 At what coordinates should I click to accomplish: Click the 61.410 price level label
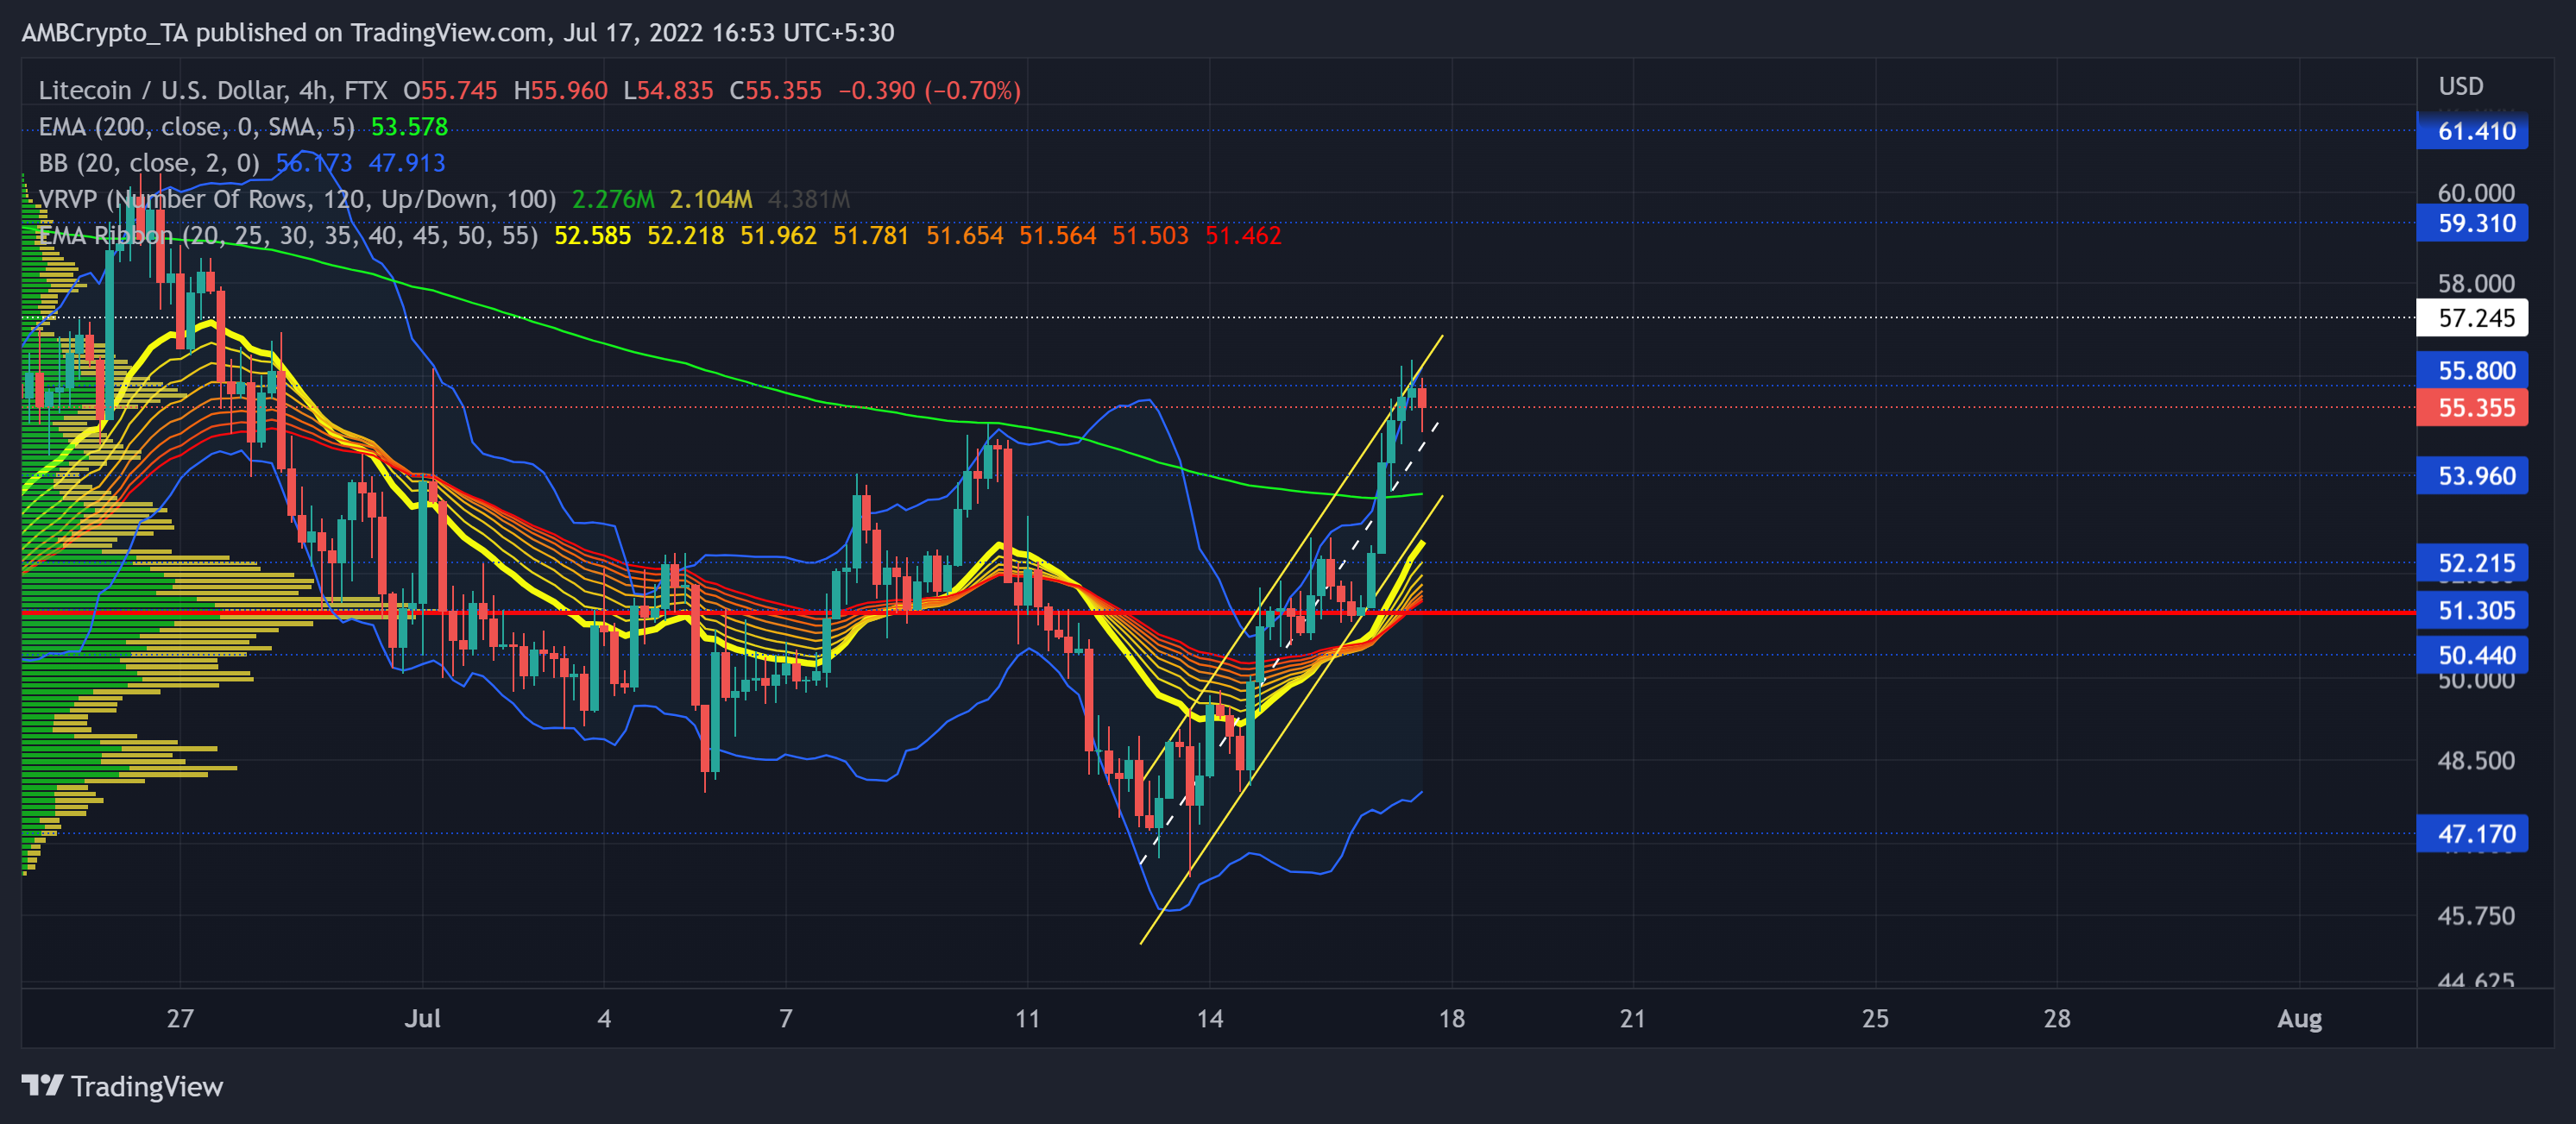click(x=2472, y=131)
